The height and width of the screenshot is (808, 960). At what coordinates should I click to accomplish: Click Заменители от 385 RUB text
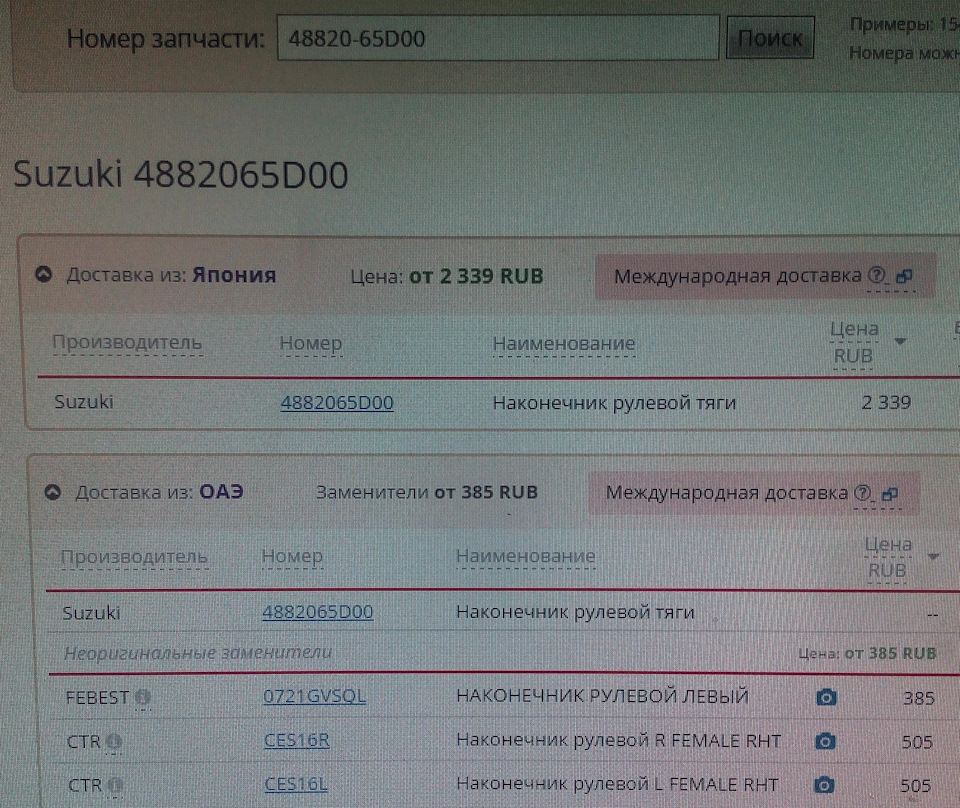pyautogui.click(x=427, y=492)
